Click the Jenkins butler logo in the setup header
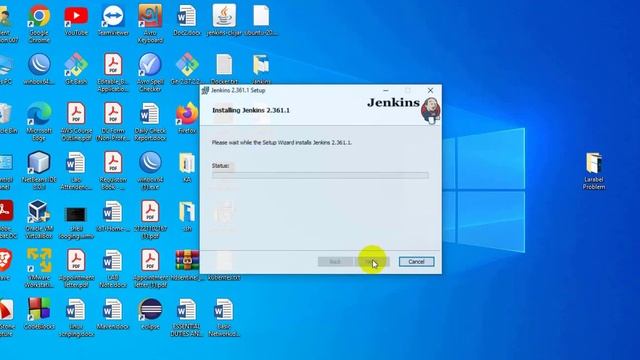 [x=430, y=110]
